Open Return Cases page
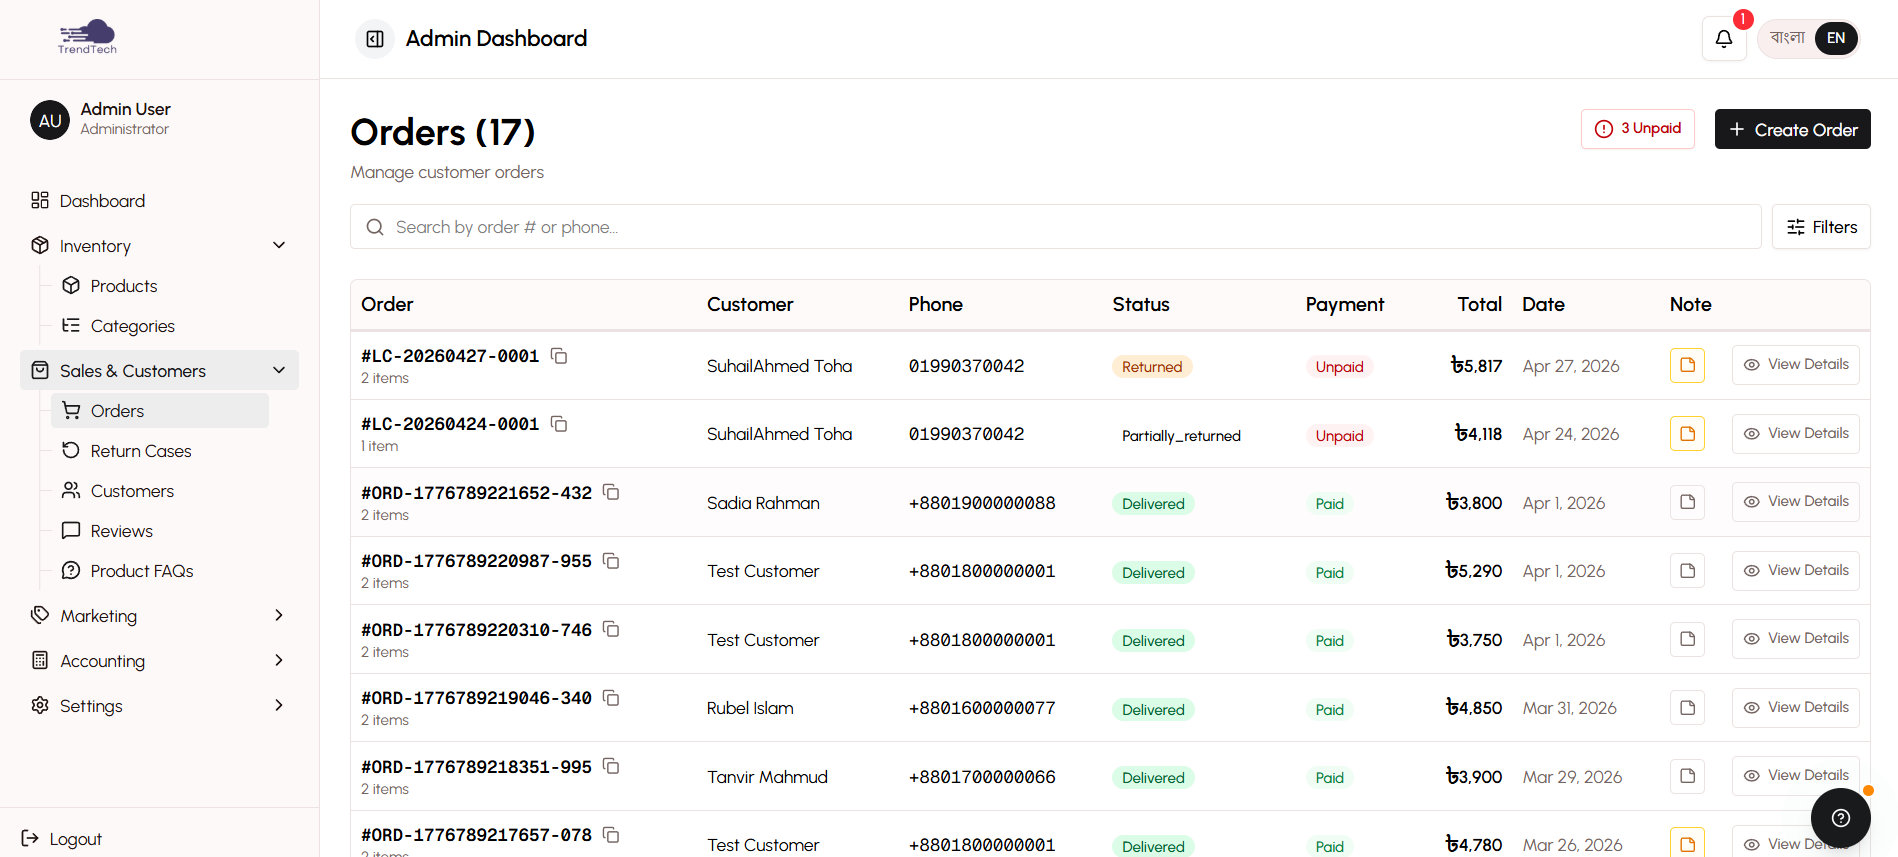 [141, 451]
